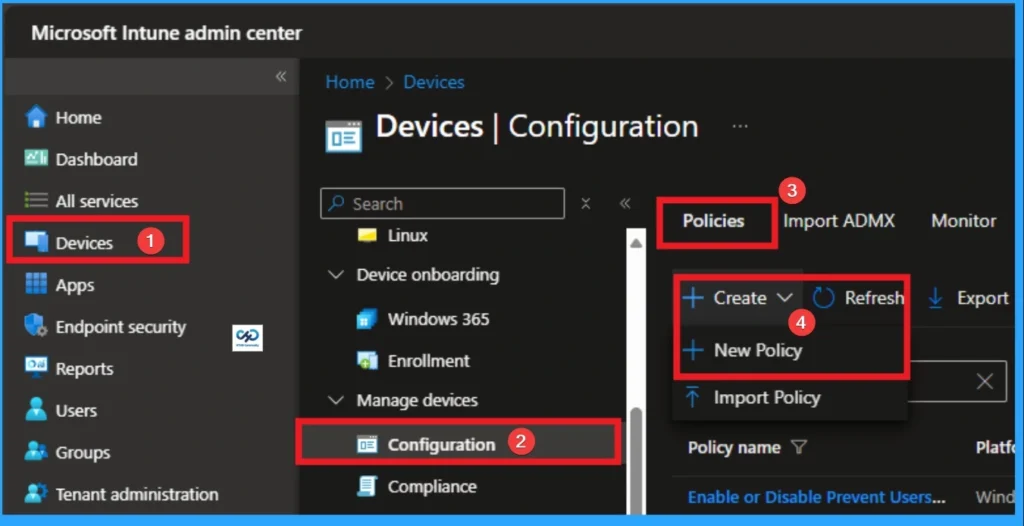Click the Refresh button label
1024x526 pixels.
[874, 298]
